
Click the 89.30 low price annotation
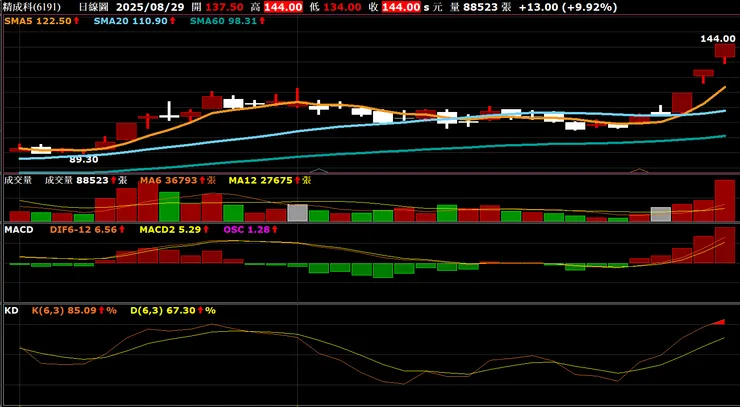pos(84,160)
